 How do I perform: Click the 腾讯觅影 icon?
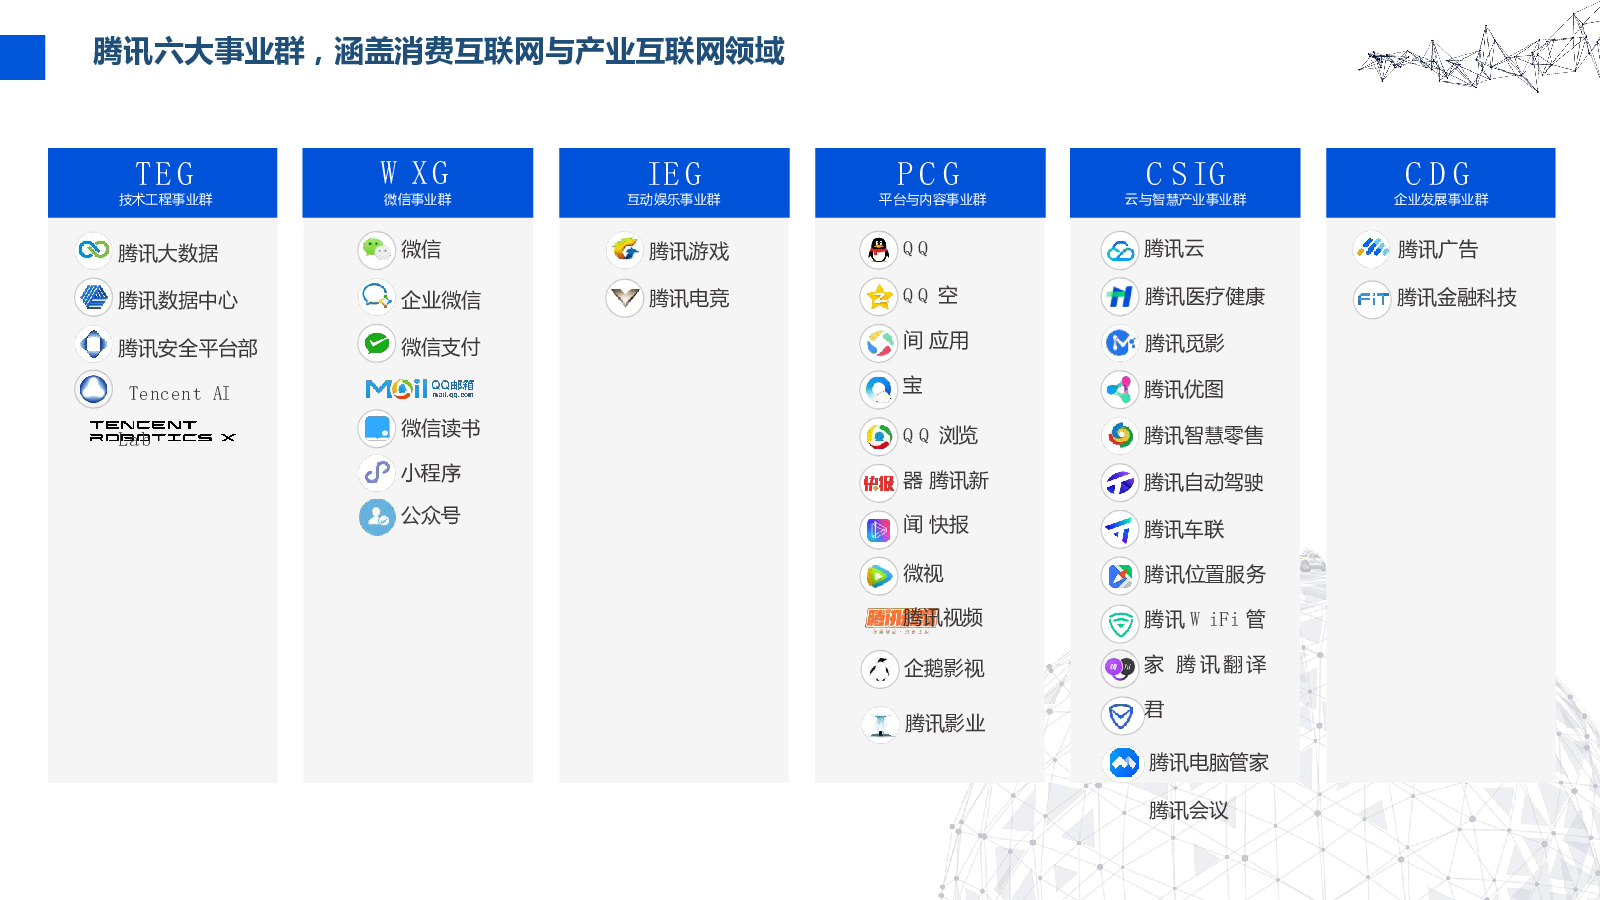(1120, 343)
